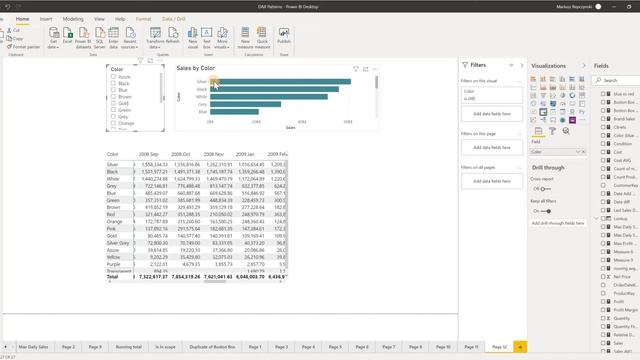The width and height of the screenshot is (640, 360).
Task: Check the Azure box in Color slicer
Action: point(113,76)
